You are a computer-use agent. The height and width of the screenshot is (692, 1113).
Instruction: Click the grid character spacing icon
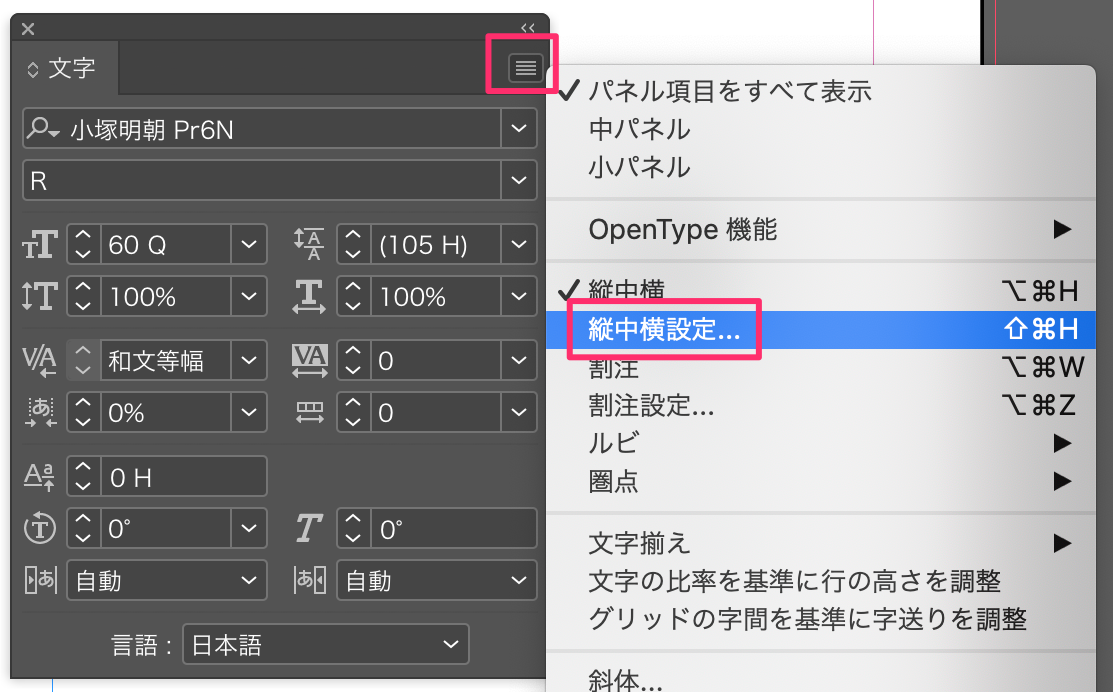(309, 412)
